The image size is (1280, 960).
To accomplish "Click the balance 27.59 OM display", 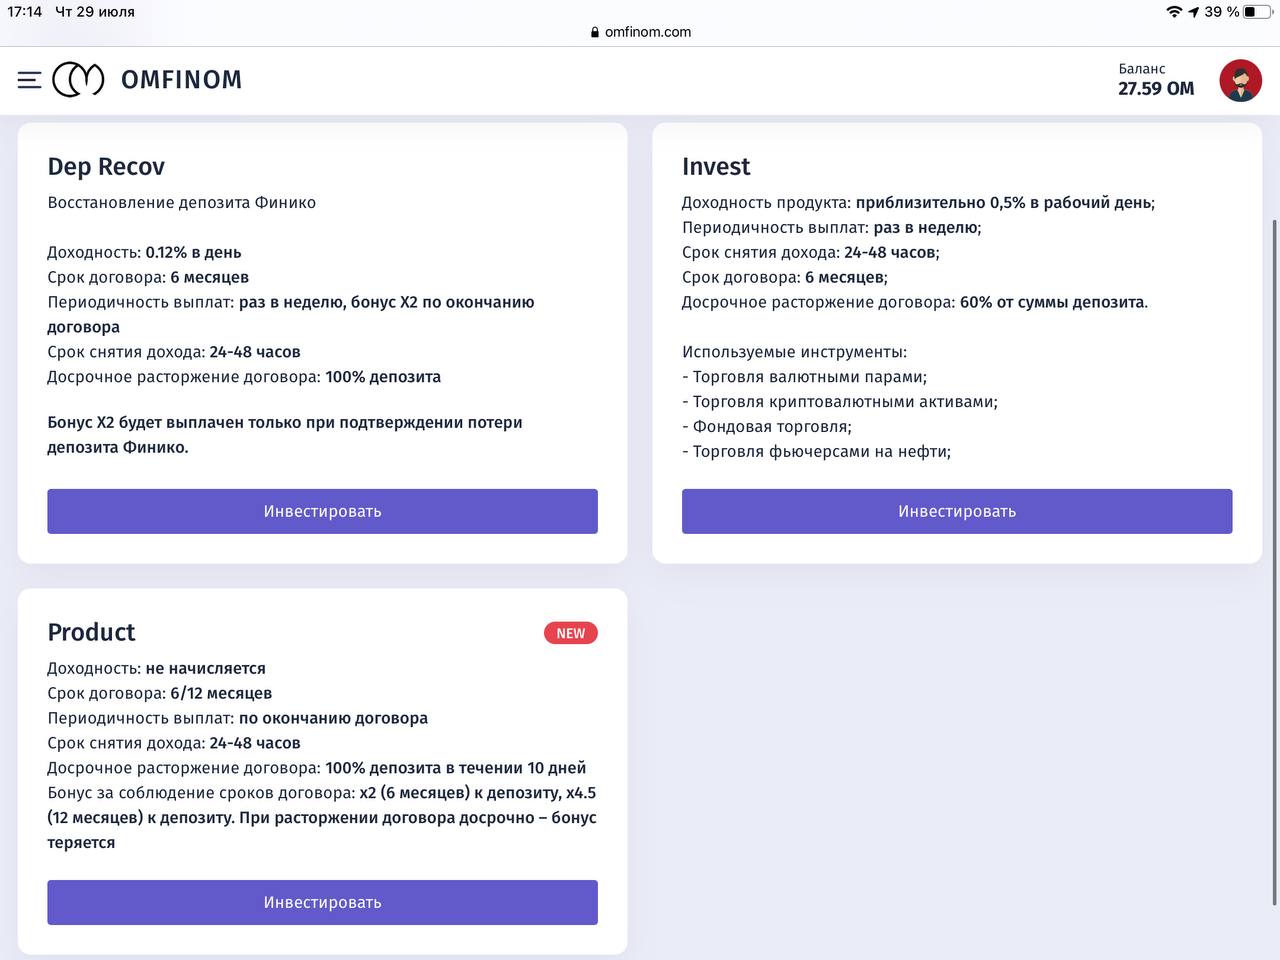I will point(1156,89).
